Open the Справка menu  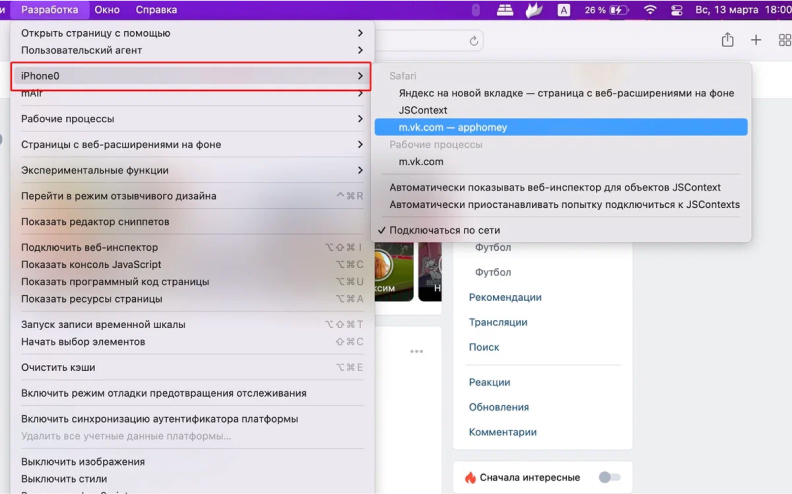(156, 10)
